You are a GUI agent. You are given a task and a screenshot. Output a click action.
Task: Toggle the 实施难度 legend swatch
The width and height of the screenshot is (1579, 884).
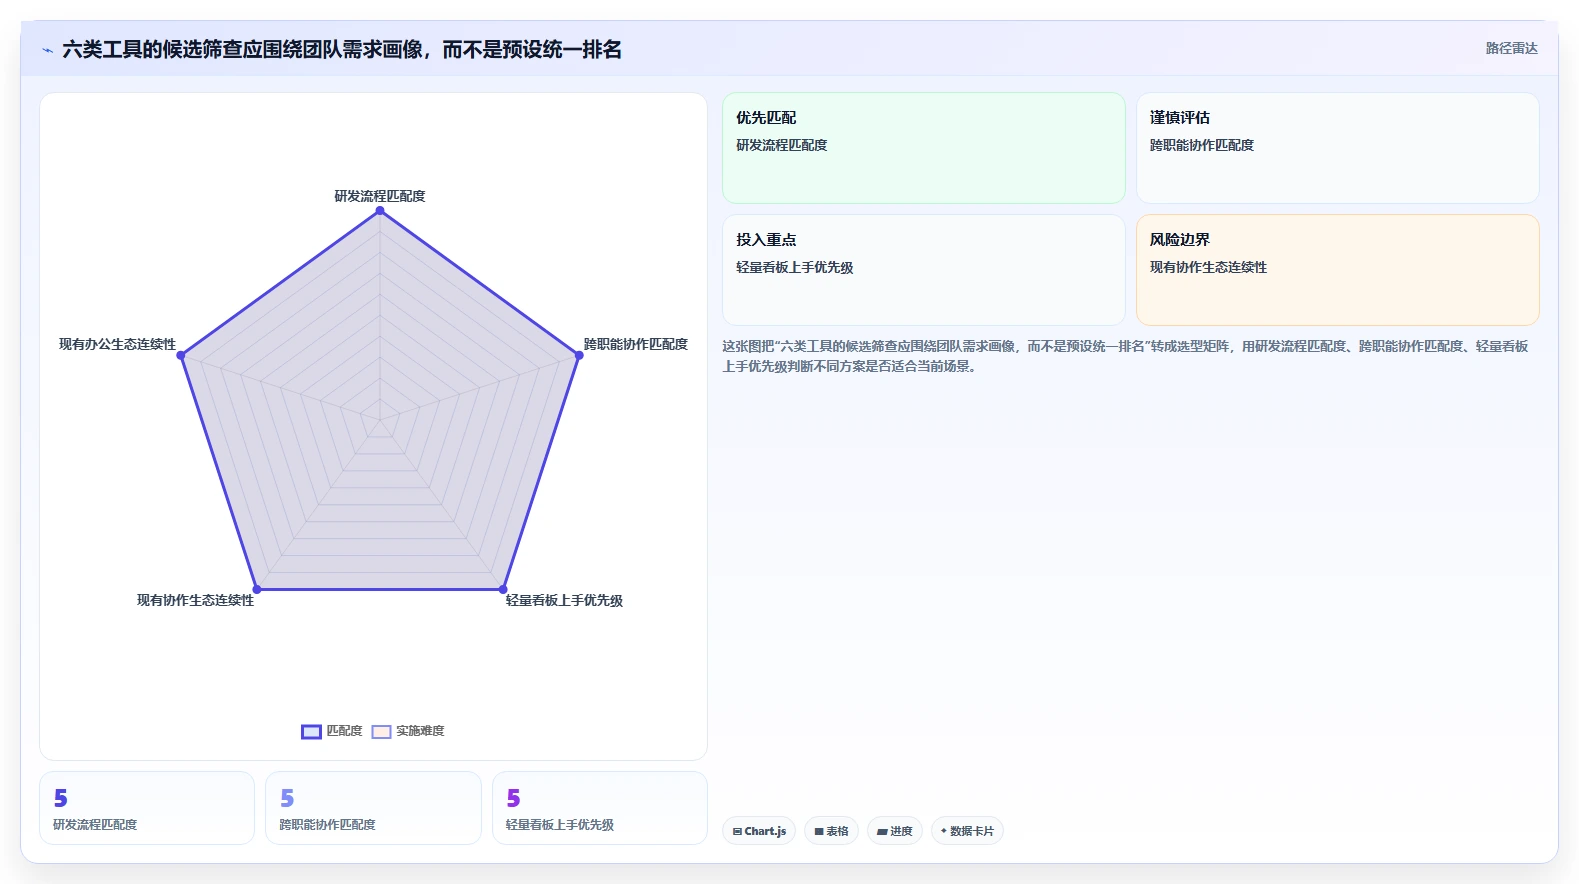point(381,732)
